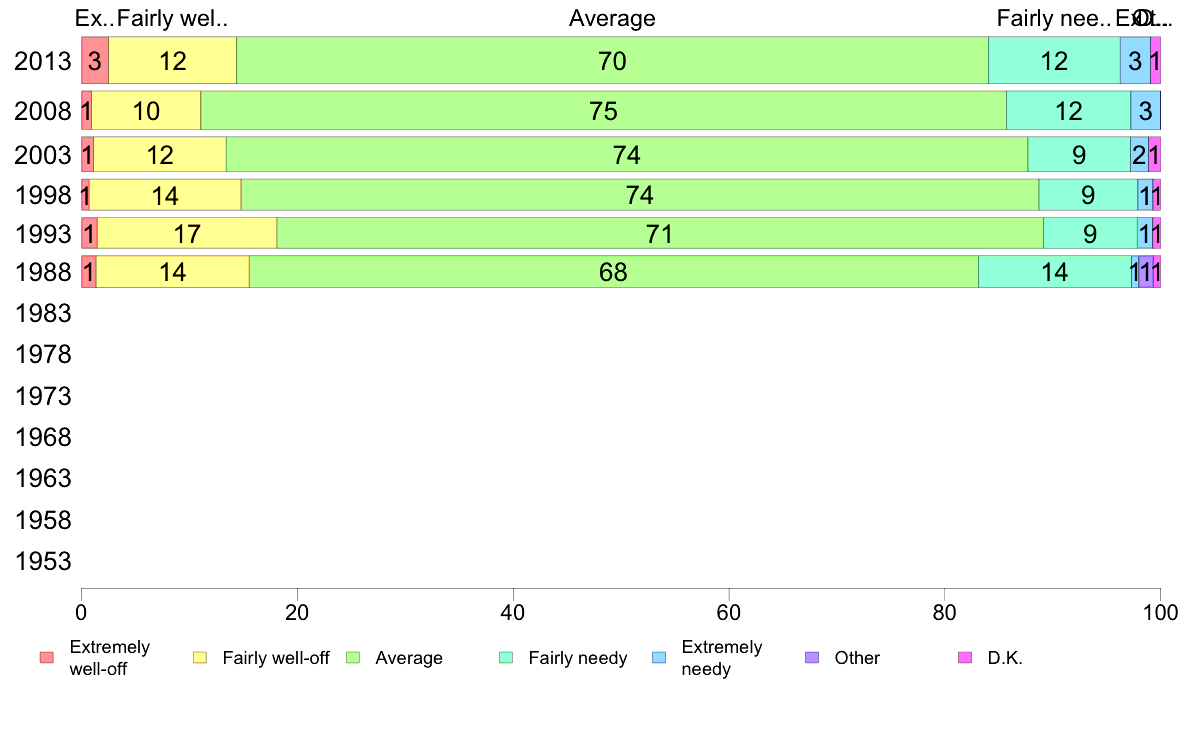
Task: Click the "Fairly needy" legend text label
Action: click(x=578, y=658)
